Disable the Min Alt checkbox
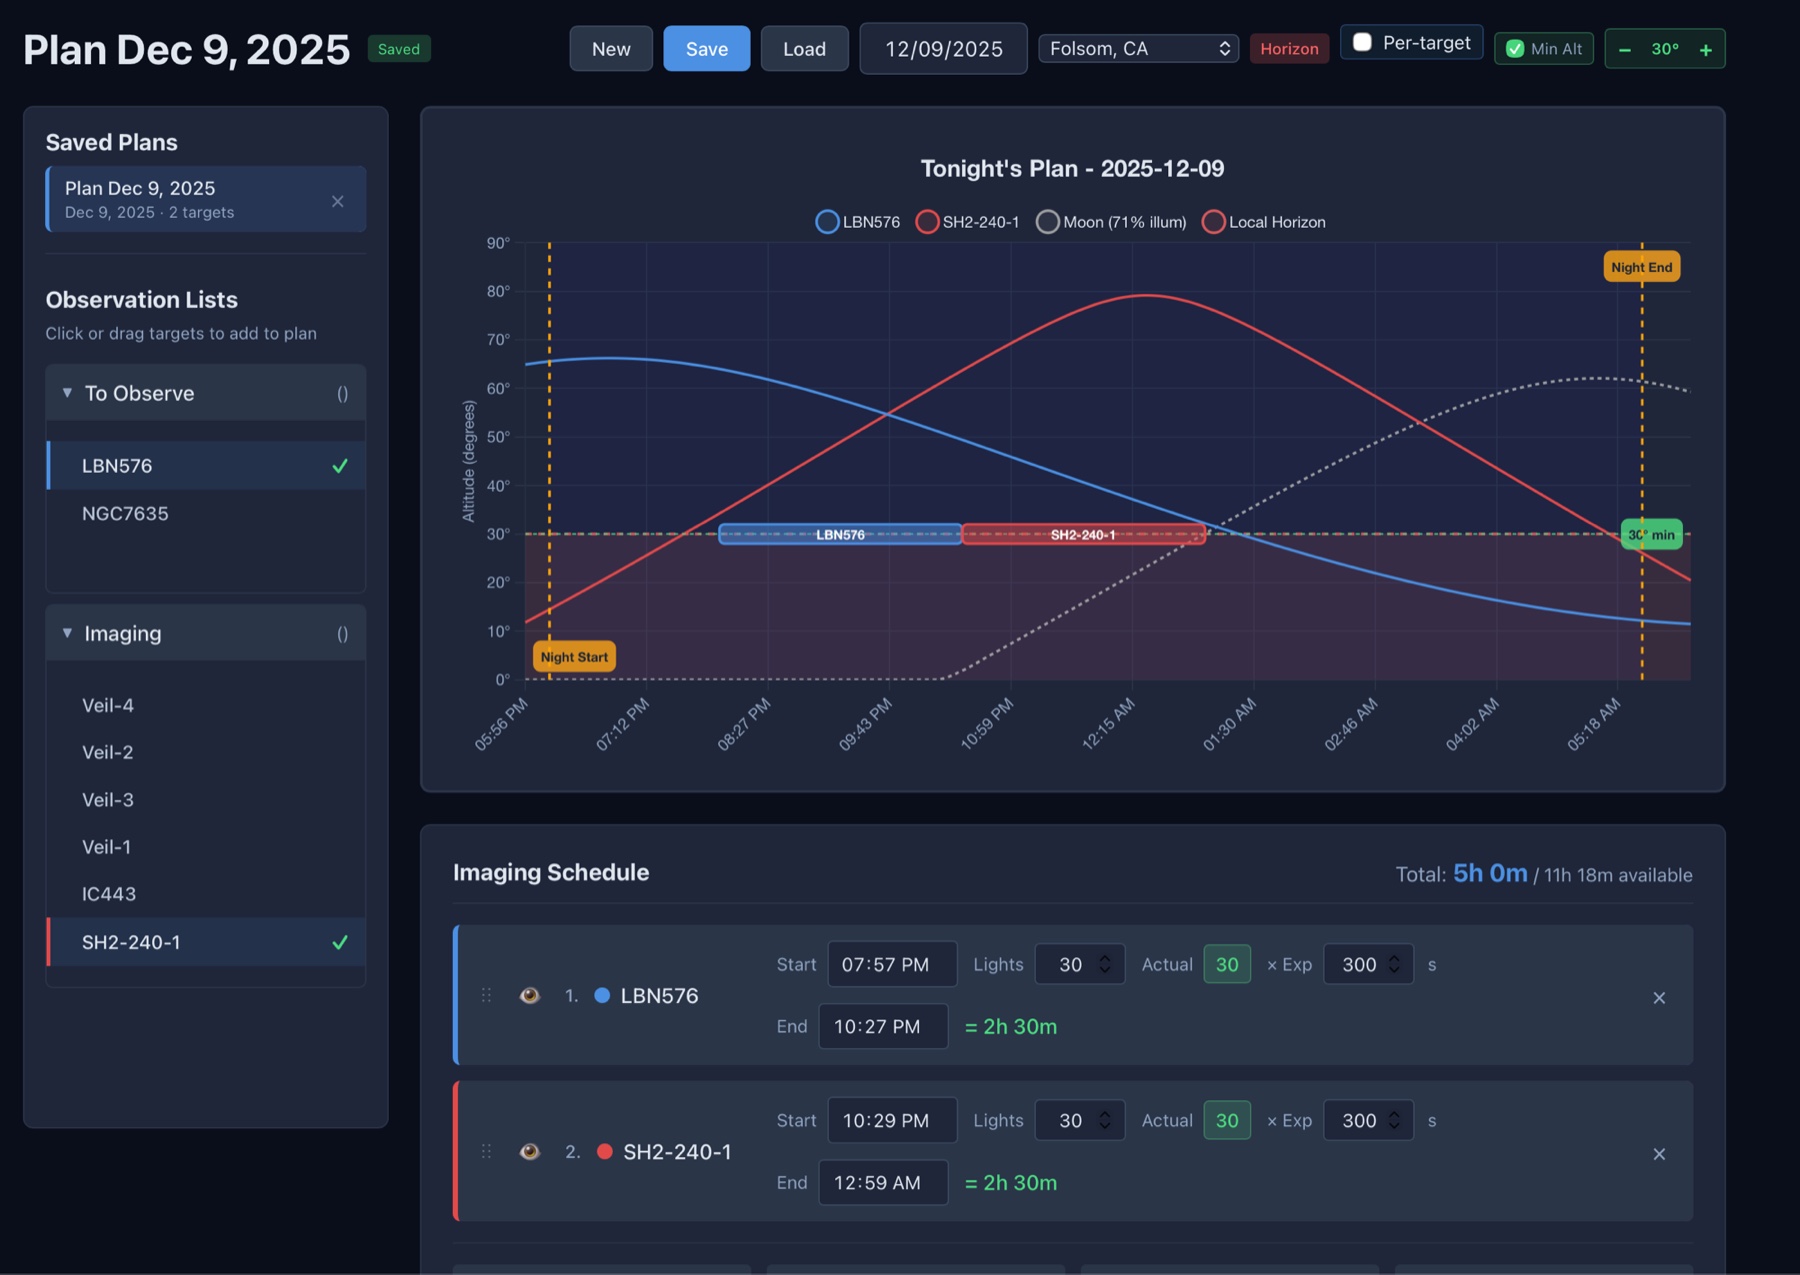Image resolution: width=1800 pixels, height=1275 pixels. pyautogui.click(x=1515, y=49)
